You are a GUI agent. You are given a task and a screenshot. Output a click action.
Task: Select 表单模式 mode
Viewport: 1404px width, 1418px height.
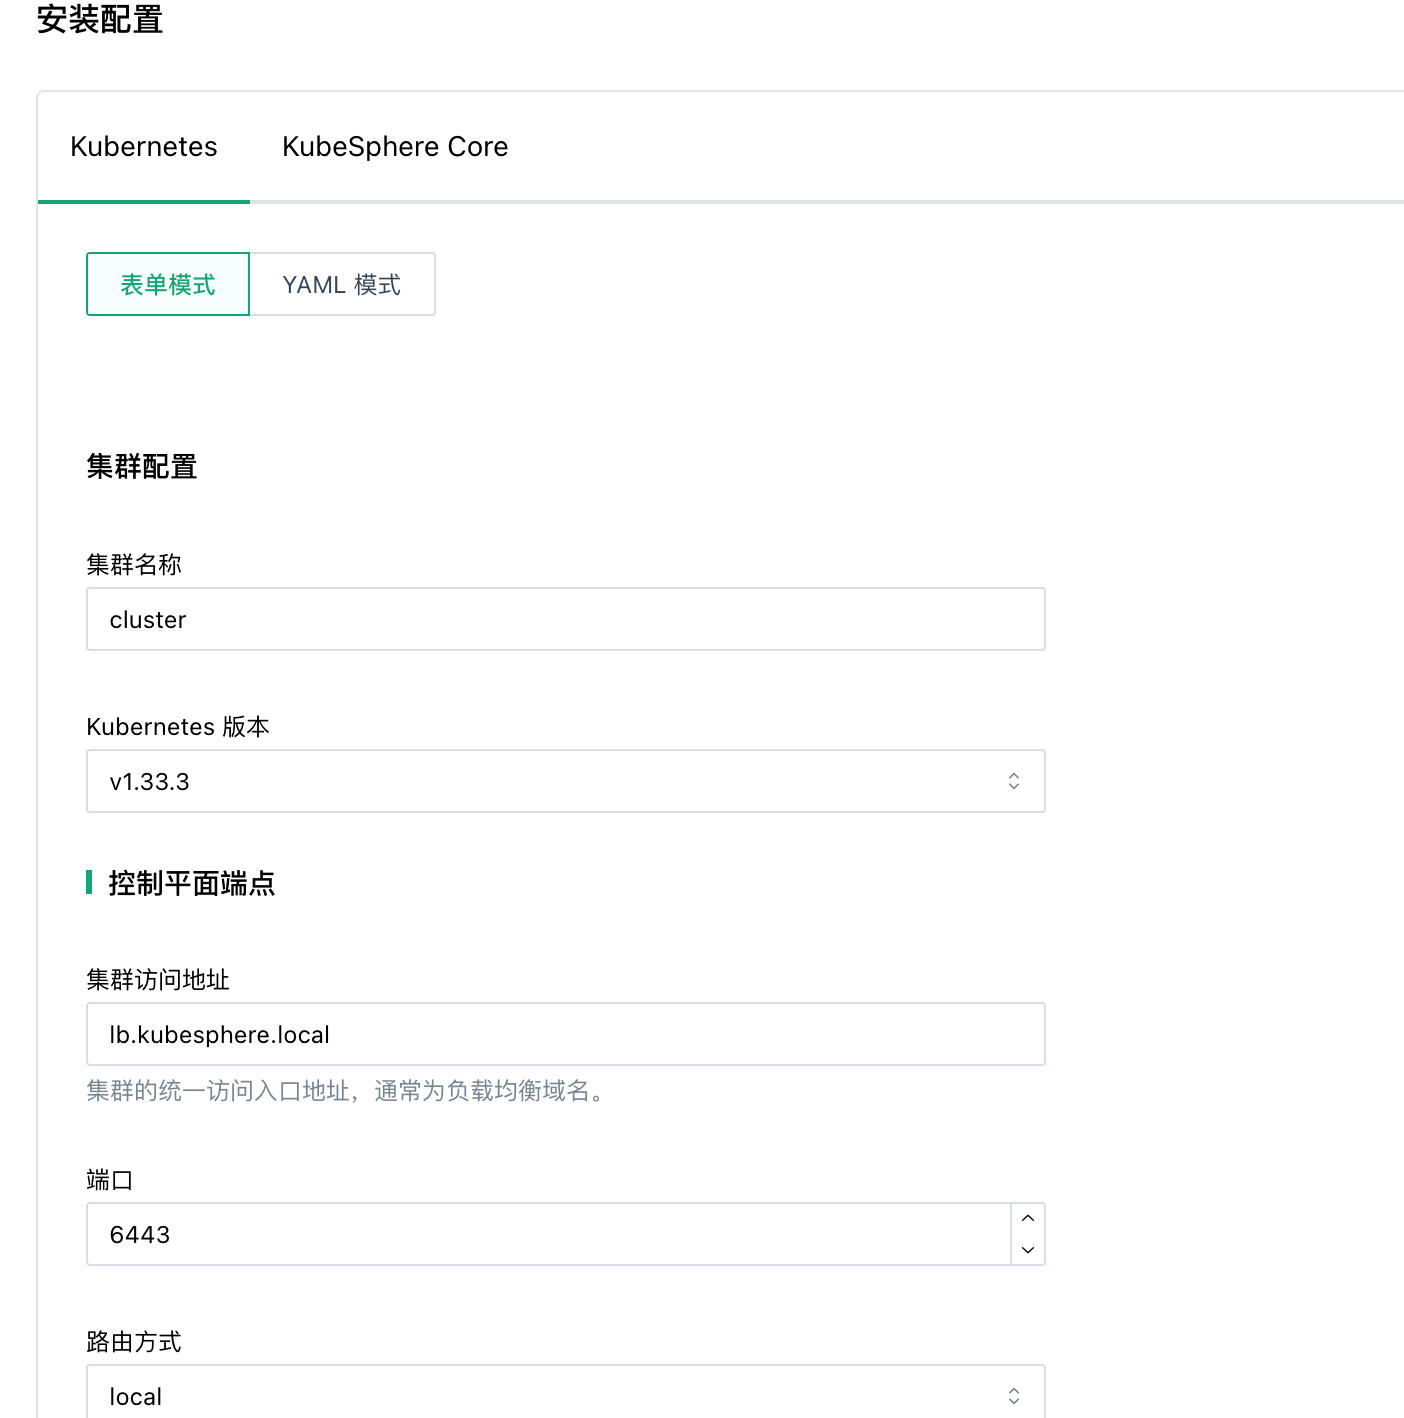(x=167, y=284)
